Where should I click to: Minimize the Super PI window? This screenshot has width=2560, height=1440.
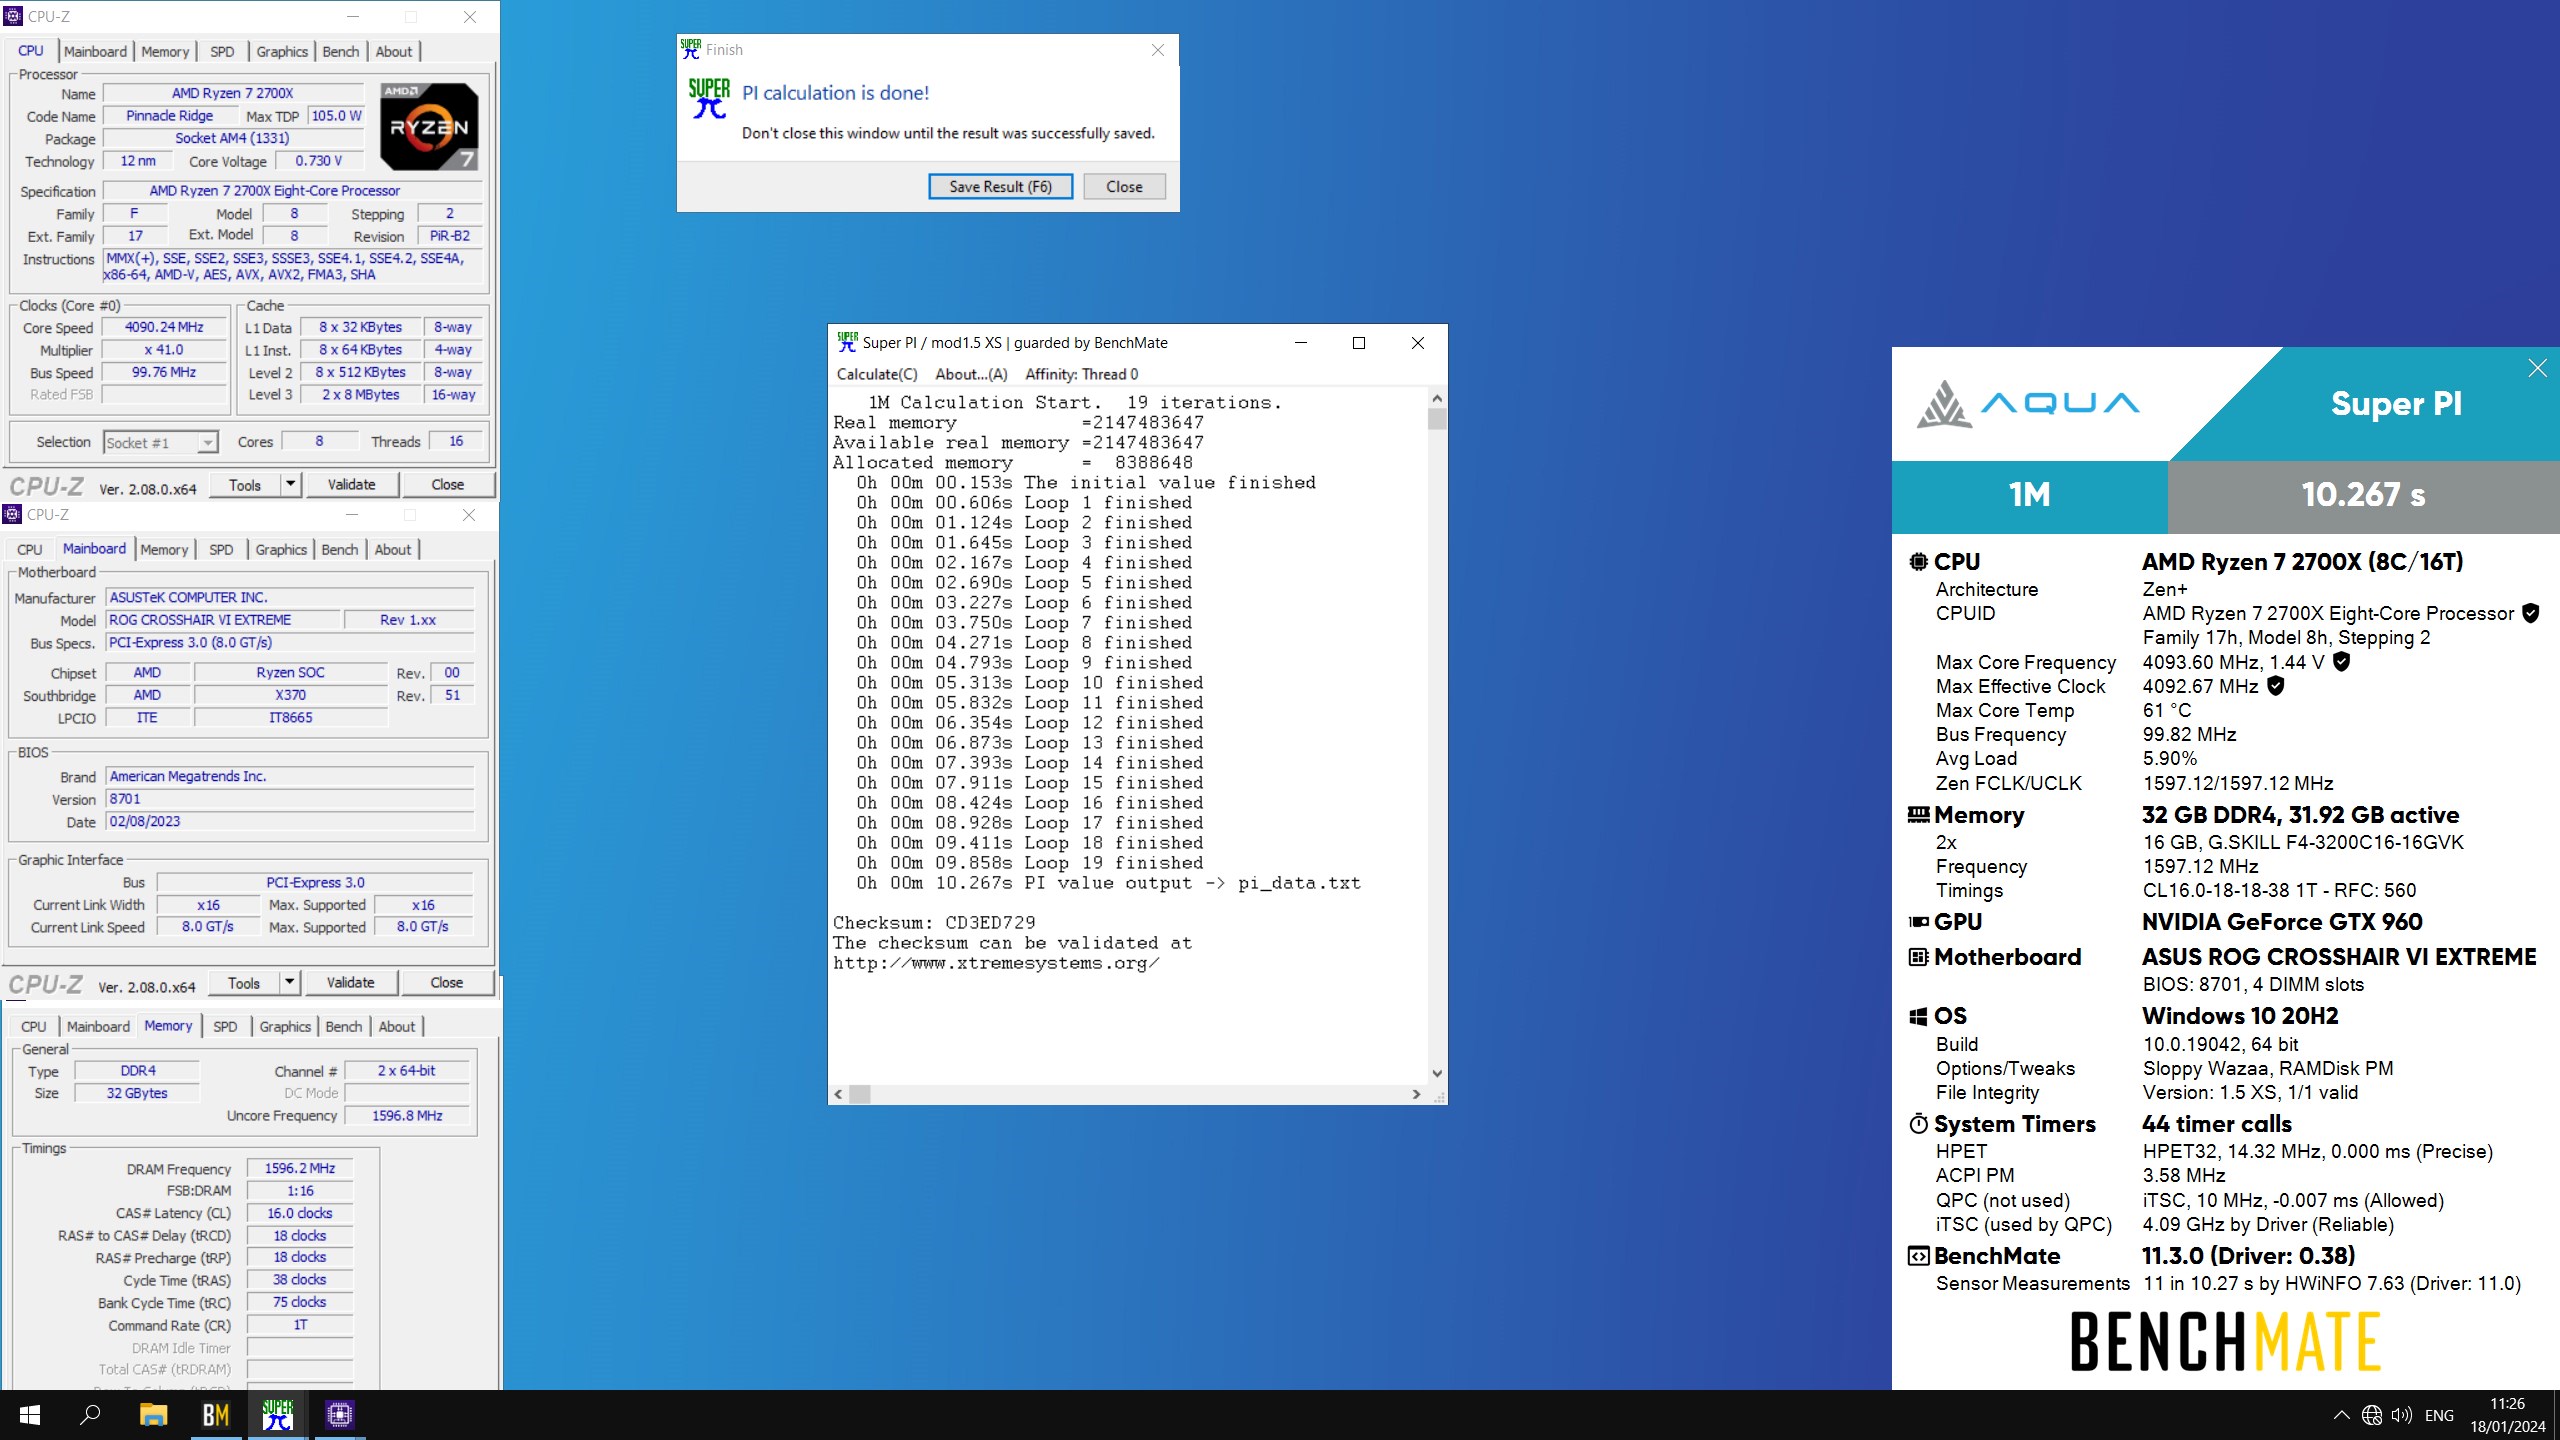click(x=1301, y=343)
